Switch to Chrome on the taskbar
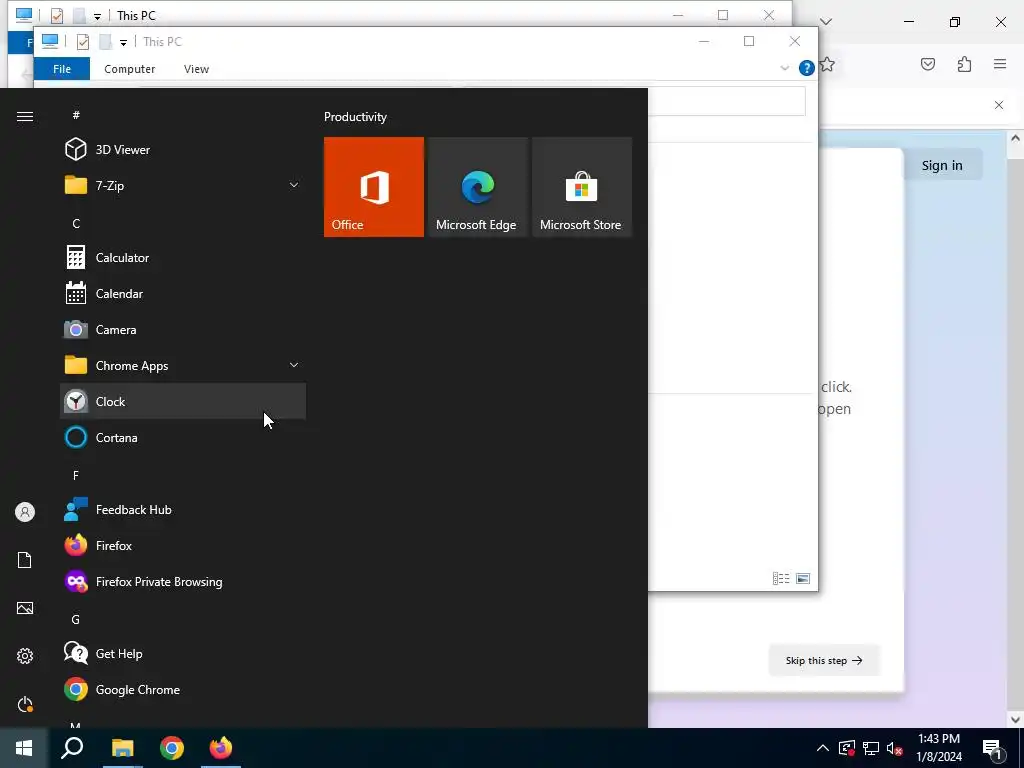1024x768 pixels. point(172,748)
